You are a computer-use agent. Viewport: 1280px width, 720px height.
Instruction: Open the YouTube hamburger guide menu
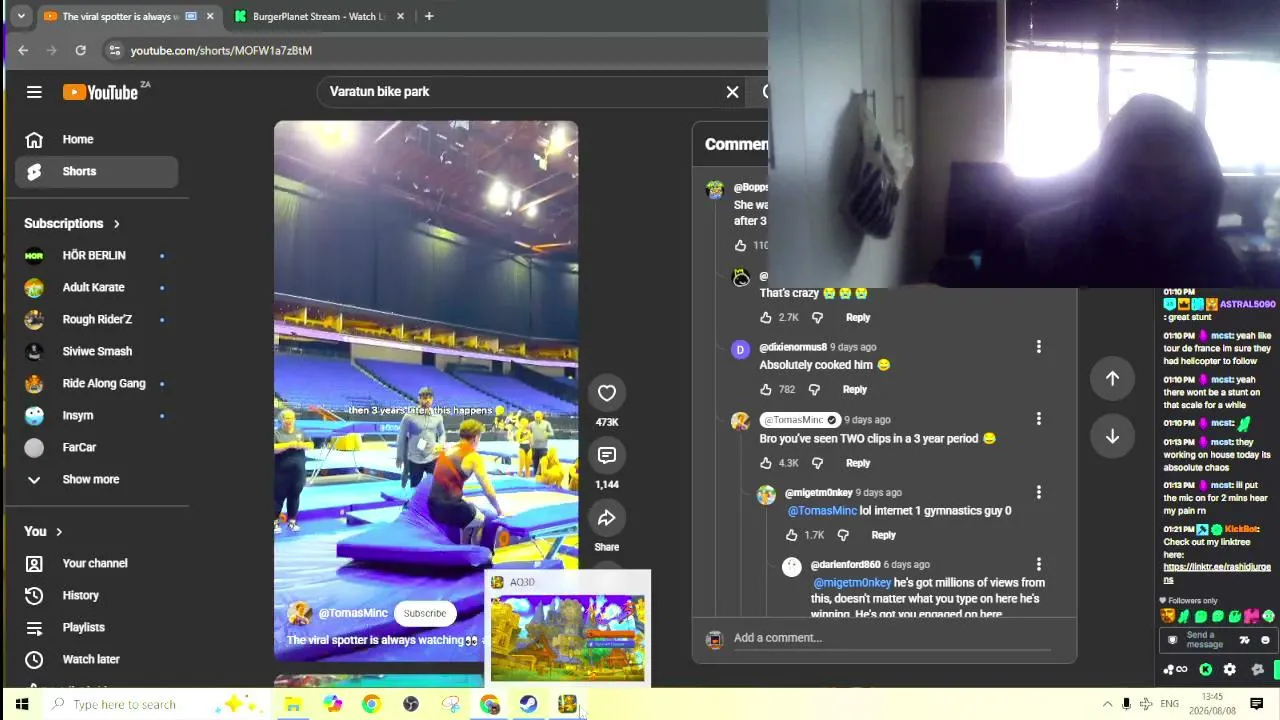point(34,92)
